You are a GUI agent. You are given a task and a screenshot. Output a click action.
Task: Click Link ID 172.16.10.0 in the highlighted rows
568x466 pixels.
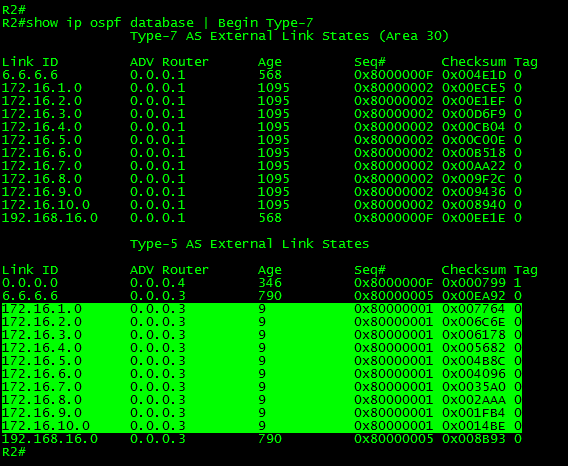46,427
